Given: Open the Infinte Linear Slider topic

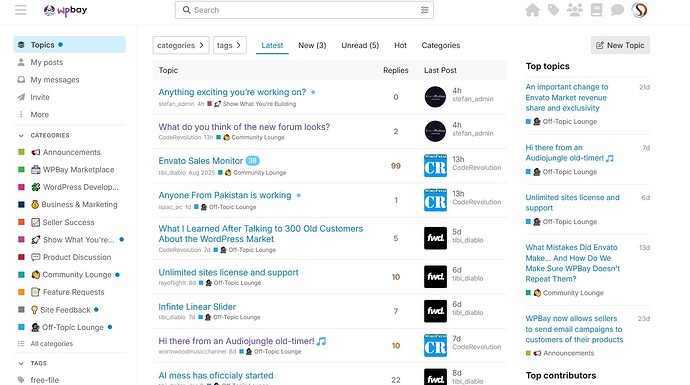Looking at the screenshot, I should click(197, 307).
